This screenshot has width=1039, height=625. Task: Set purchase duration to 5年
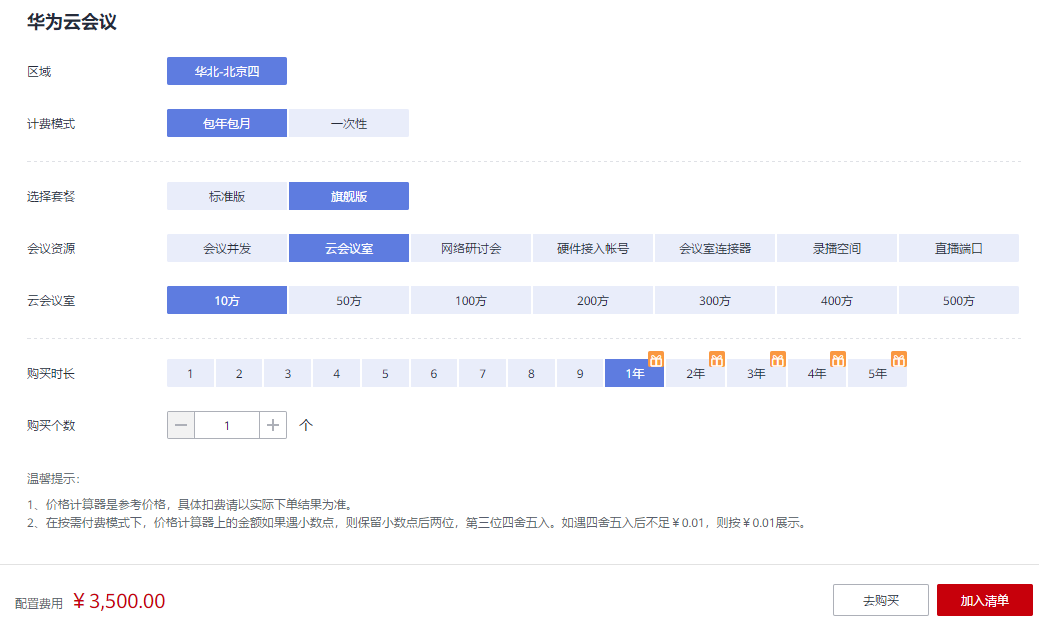point(877,373)
